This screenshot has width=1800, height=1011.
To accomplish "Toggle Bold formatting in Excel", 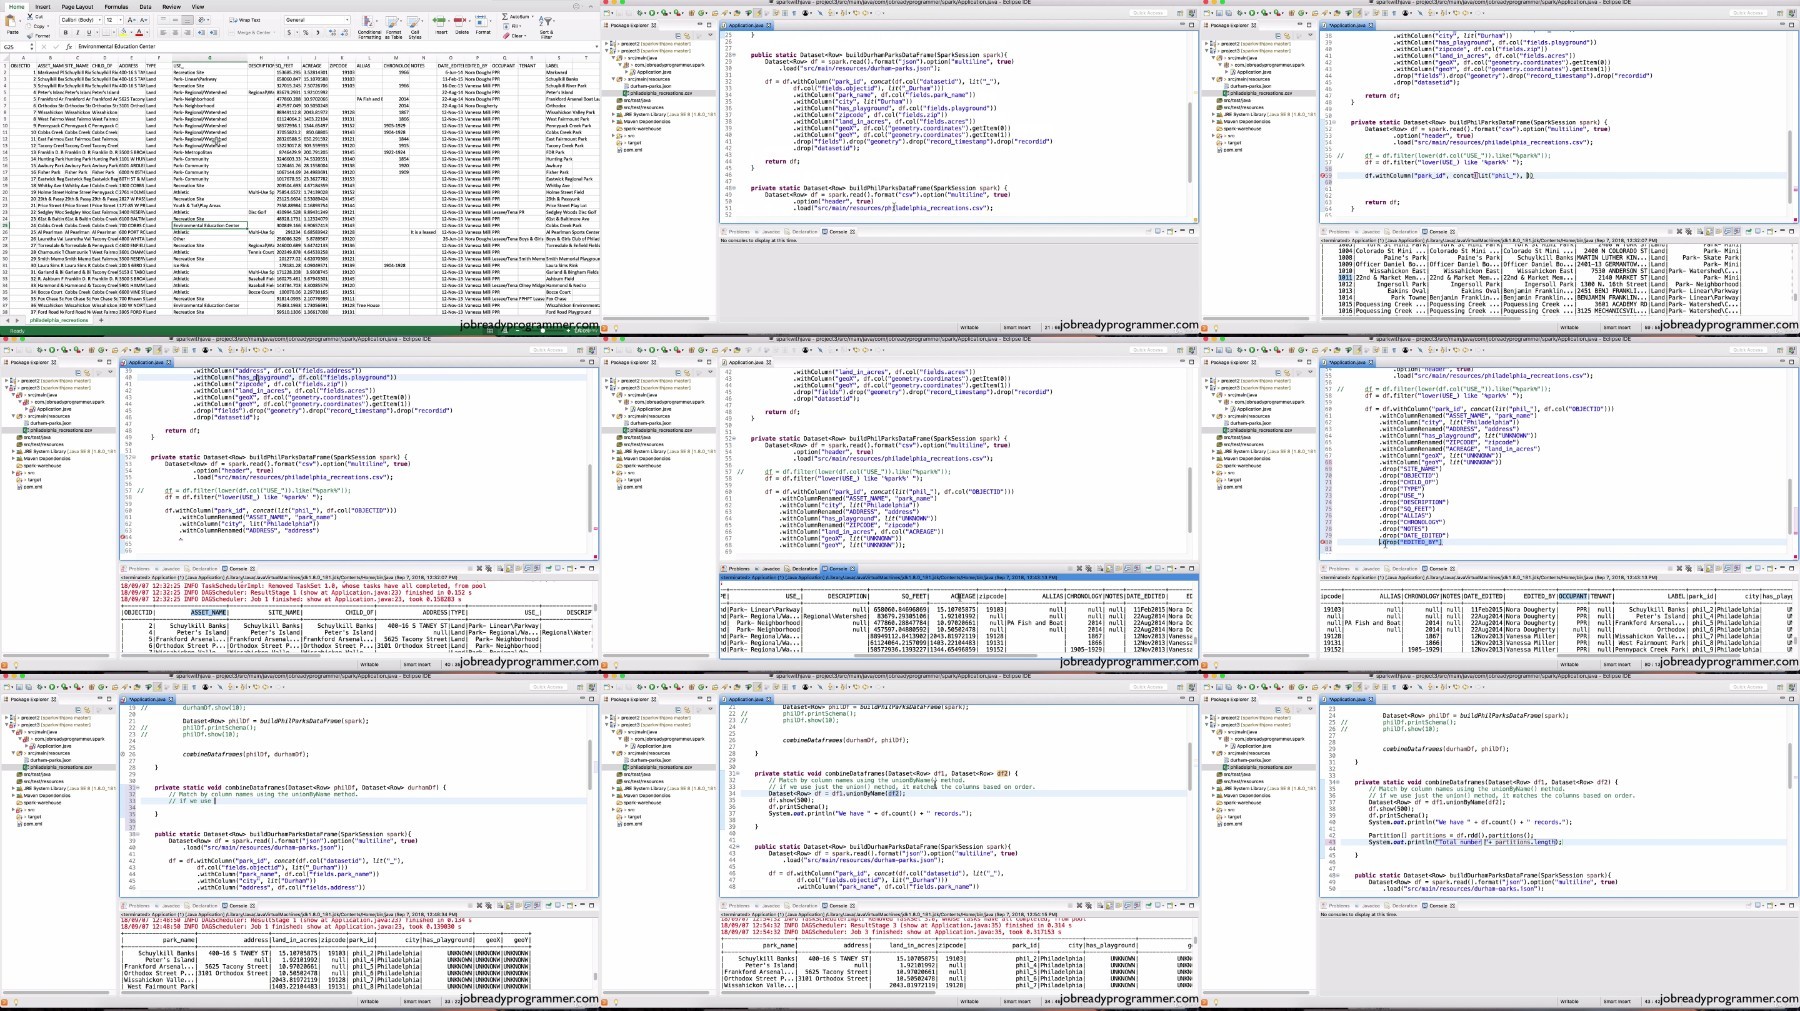I will tap(65, 33).
